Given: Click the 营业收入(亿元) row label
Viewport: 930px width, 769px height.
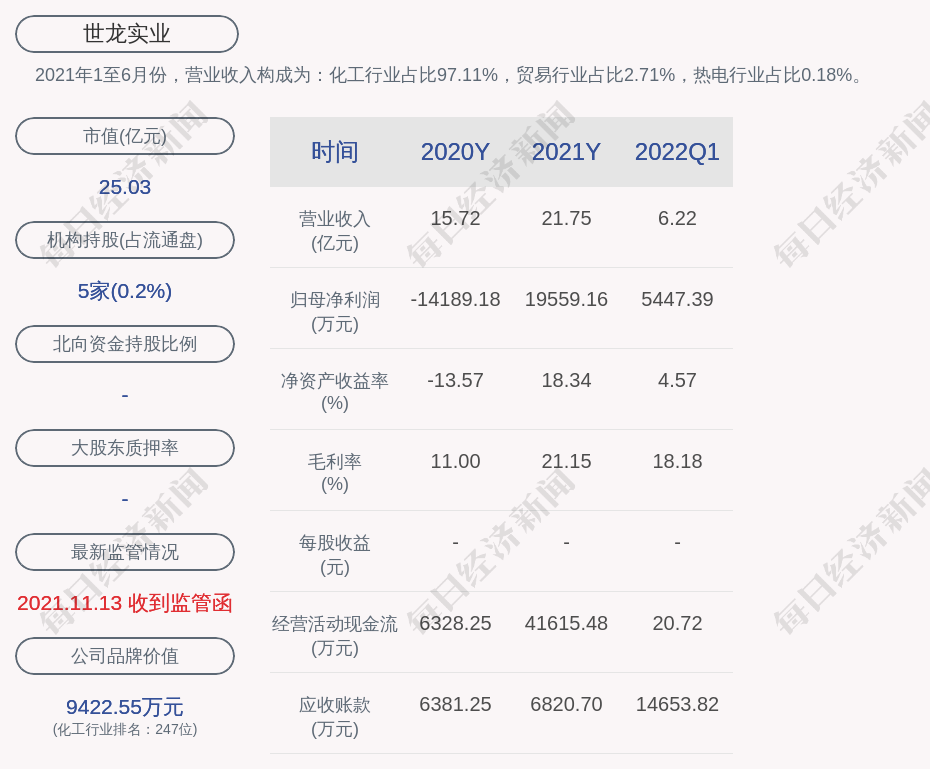Looking at the screenshot, I should pos(335,231).
